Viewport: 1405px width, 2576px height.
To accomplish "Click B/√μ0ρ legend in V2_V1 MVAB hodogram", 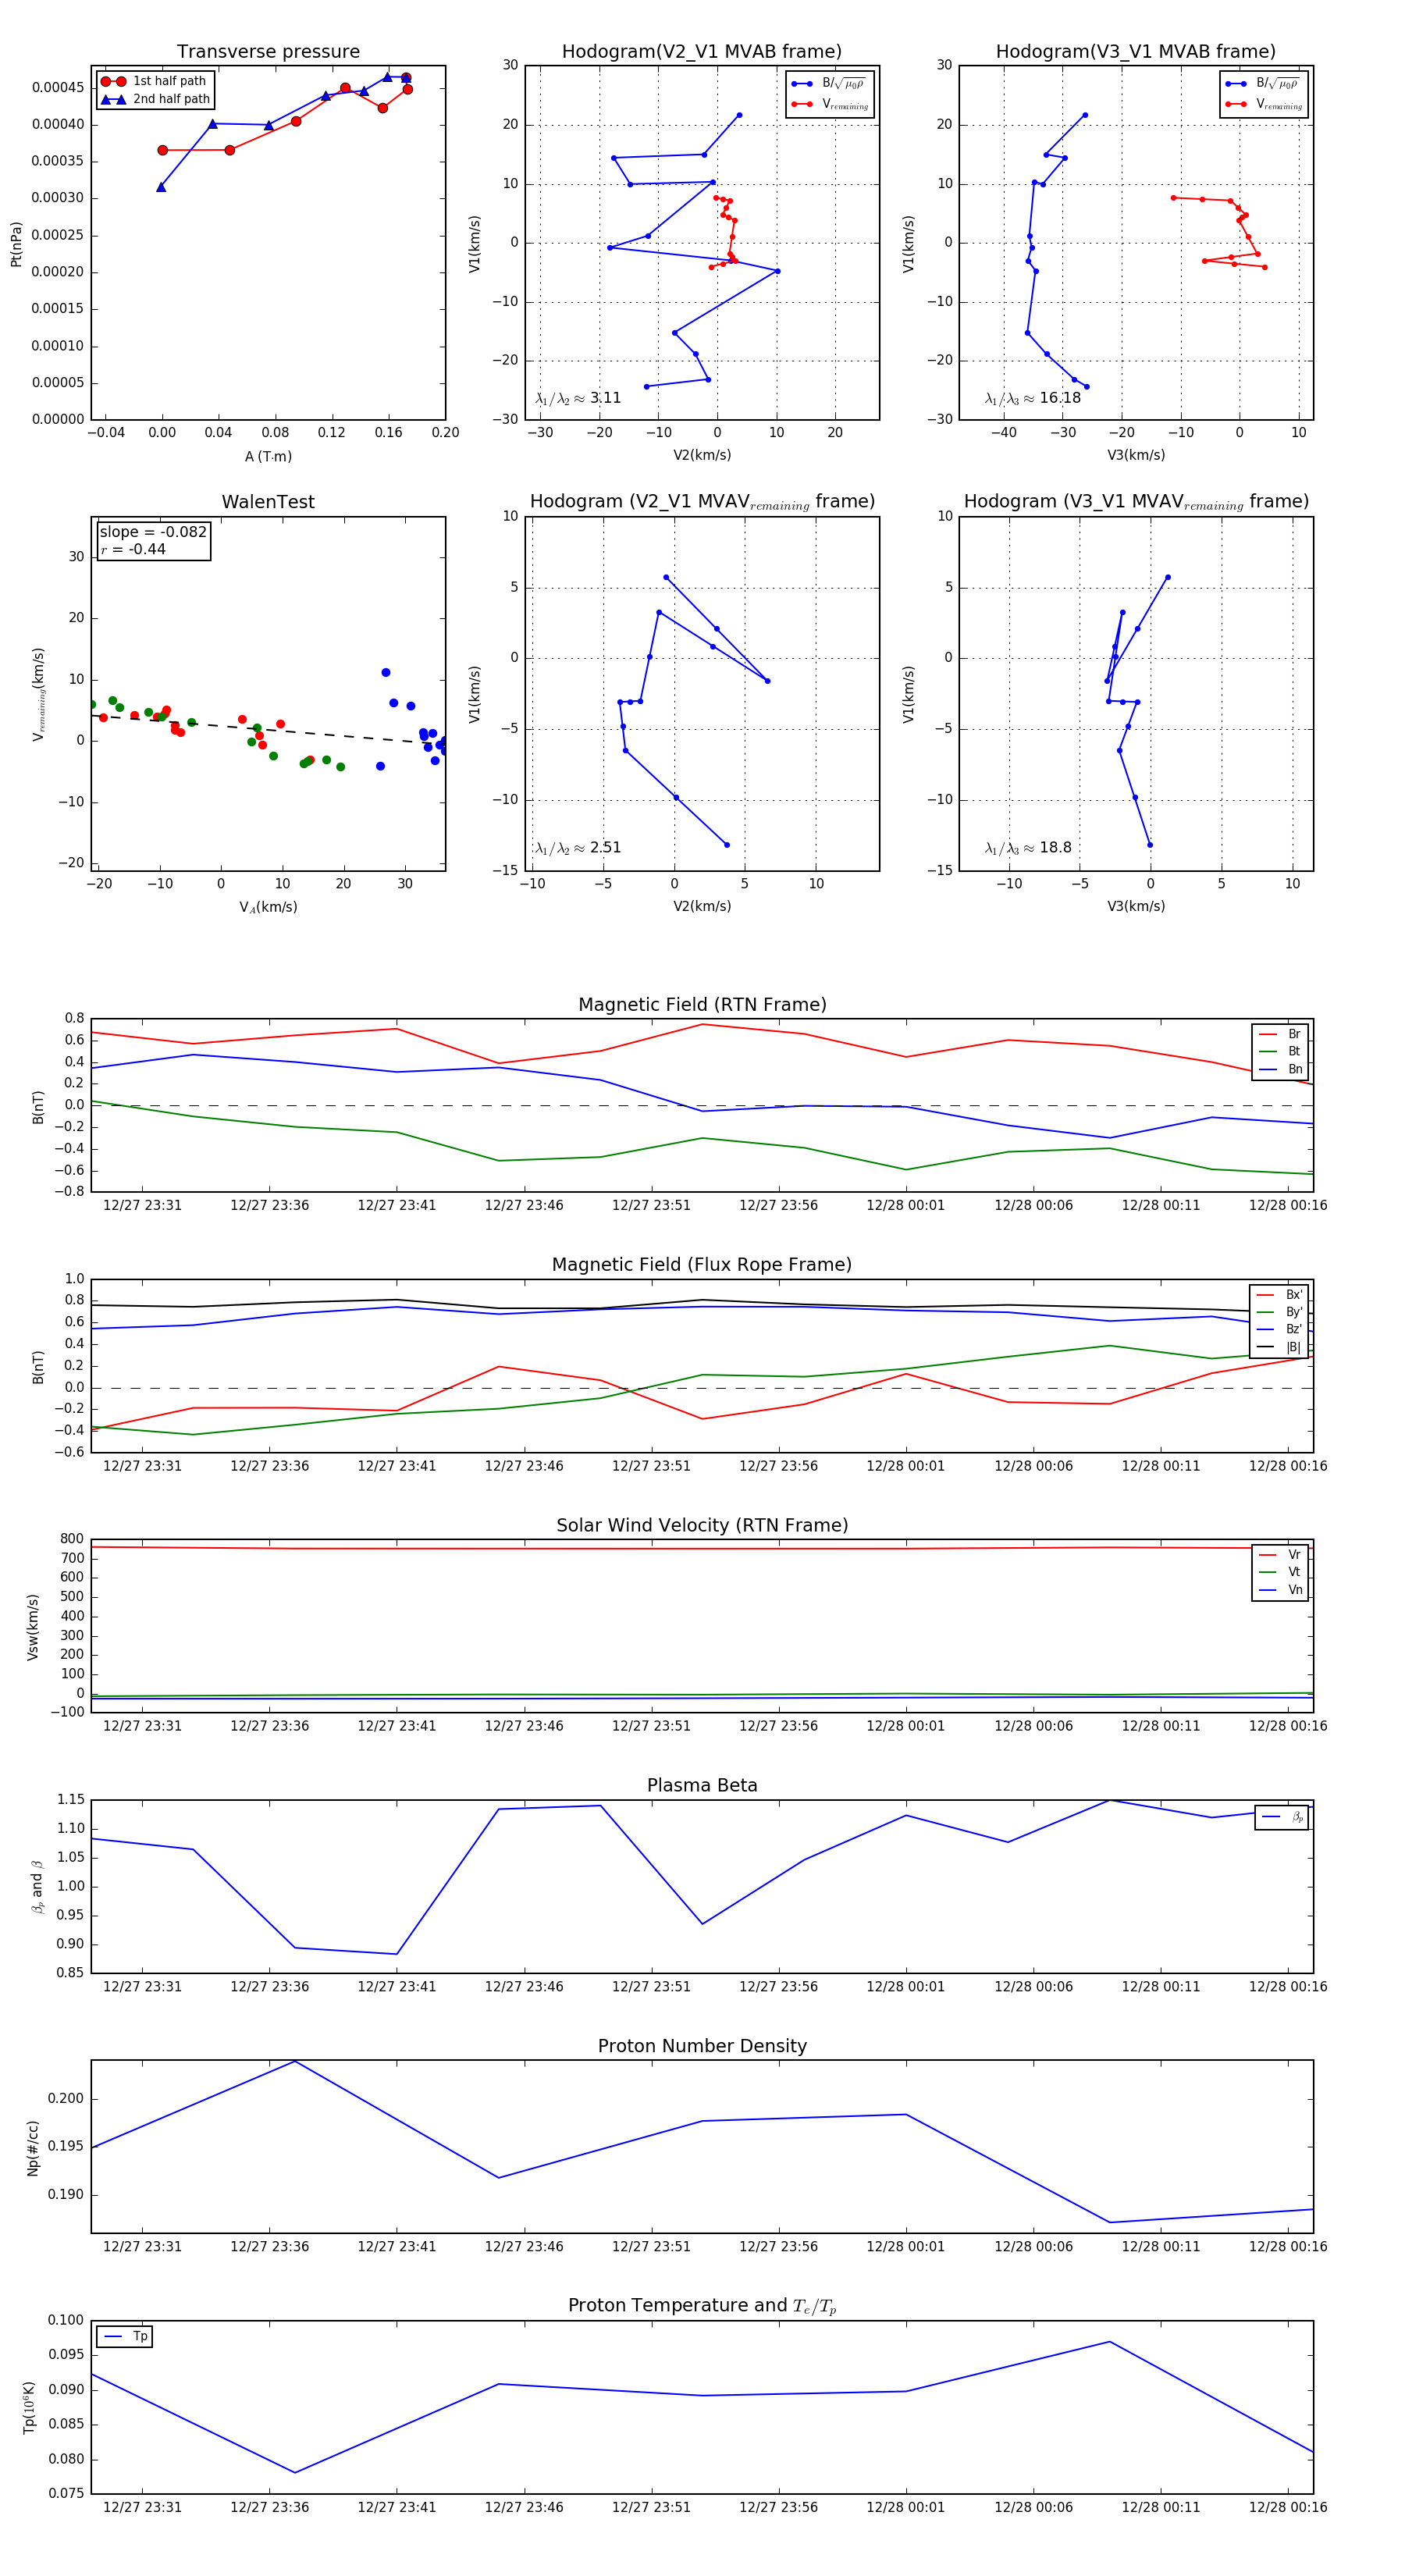I will tap(829, 84).
